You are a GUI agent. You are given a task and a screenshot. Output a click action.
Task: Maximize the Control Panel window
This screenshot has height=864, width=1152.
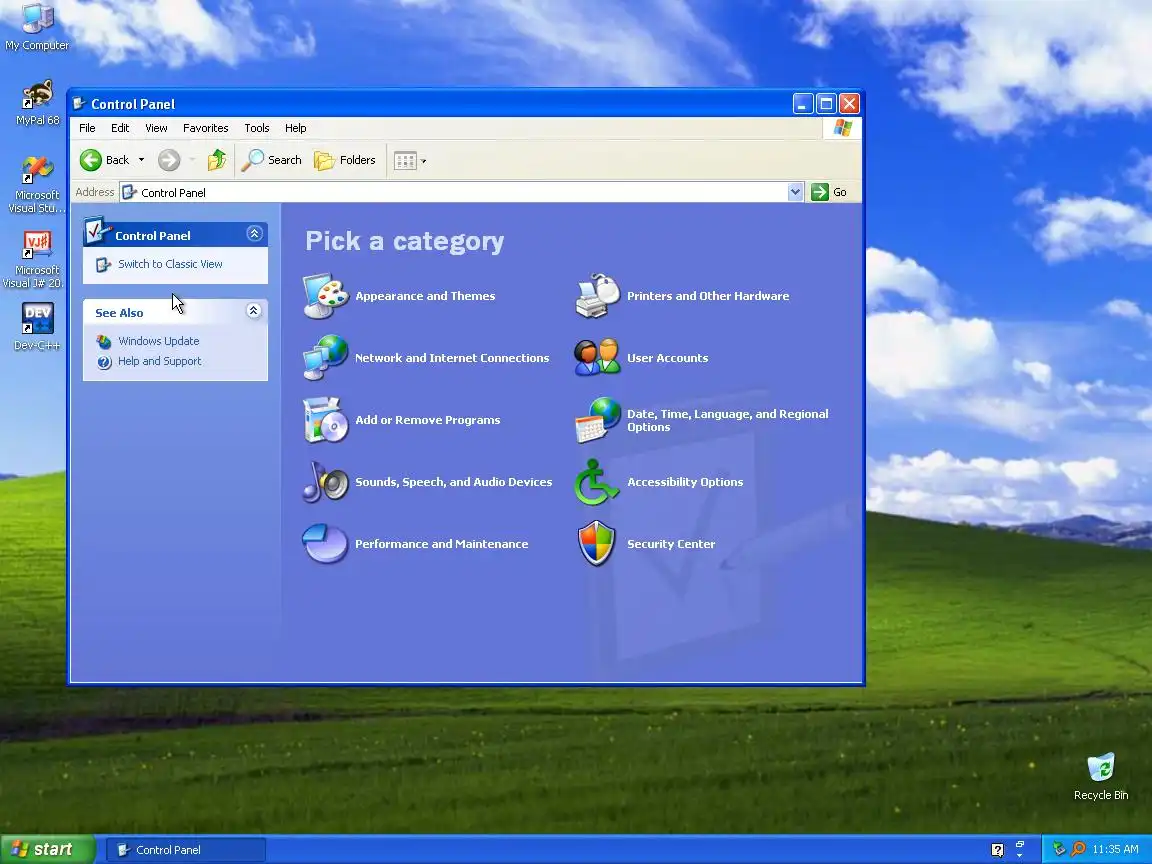[x=826, y=104]
